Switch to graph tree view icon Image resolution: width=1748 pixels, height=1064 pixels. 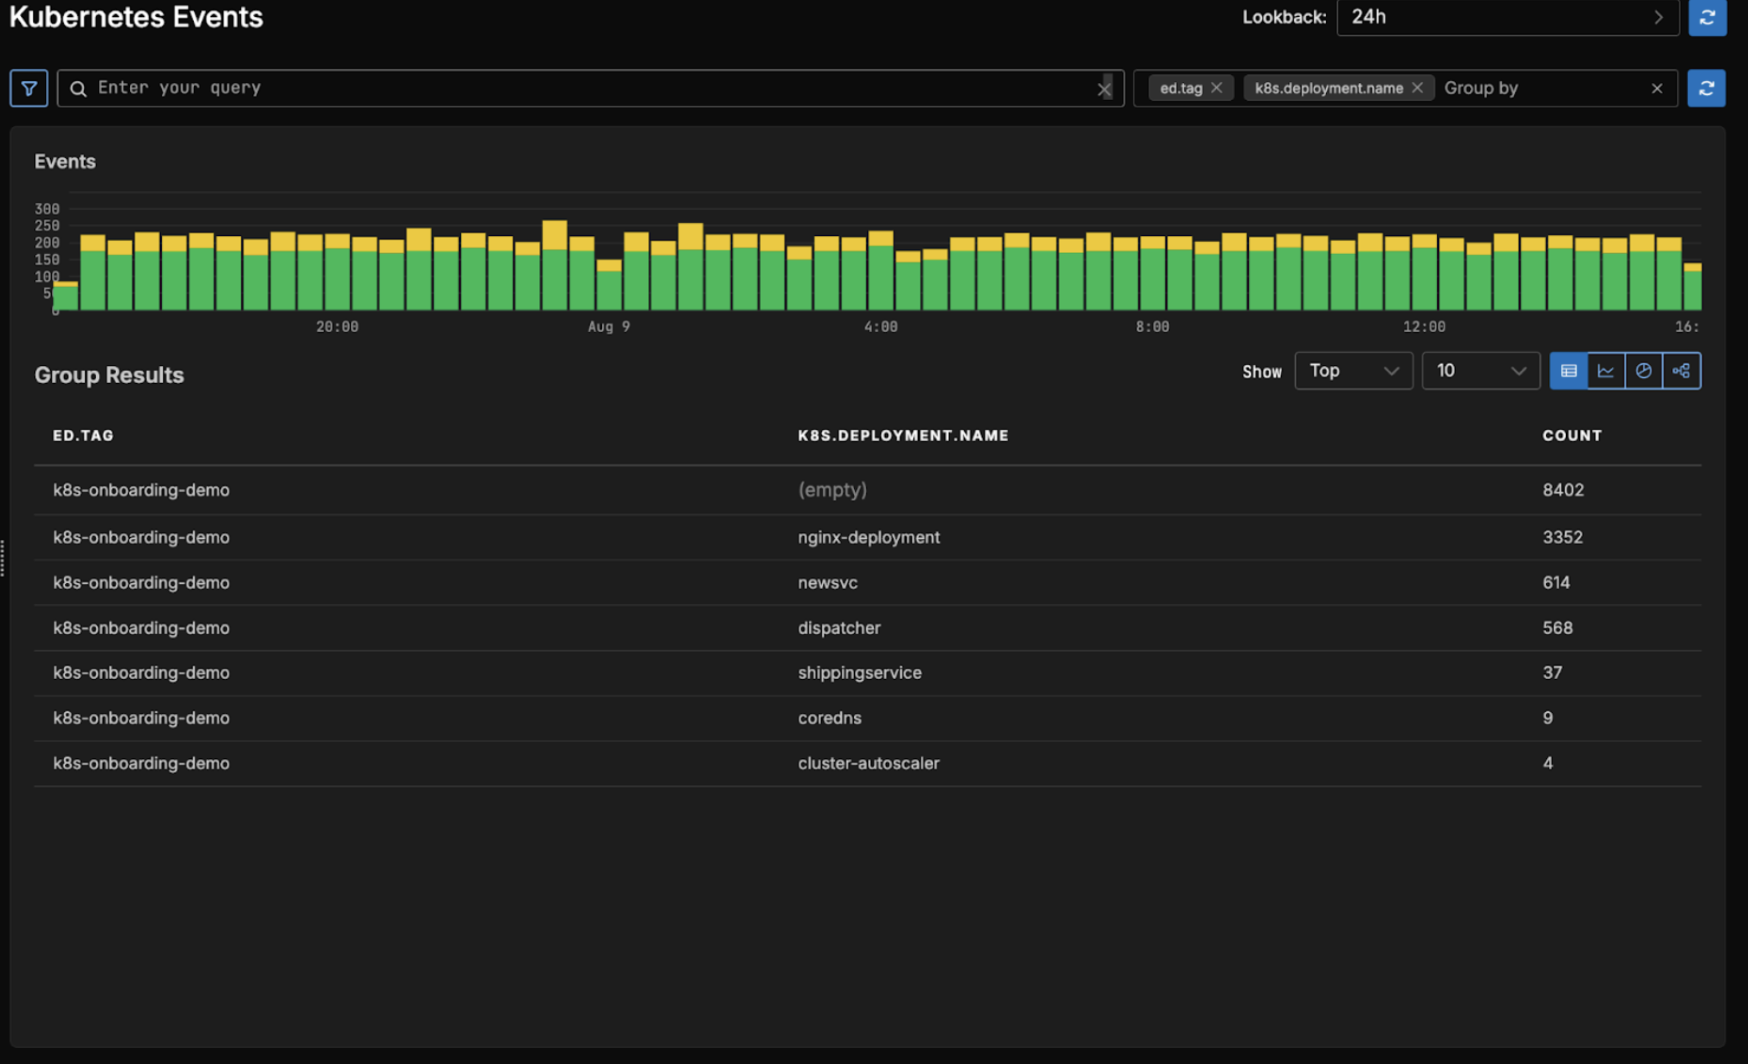click(1681, 371)
